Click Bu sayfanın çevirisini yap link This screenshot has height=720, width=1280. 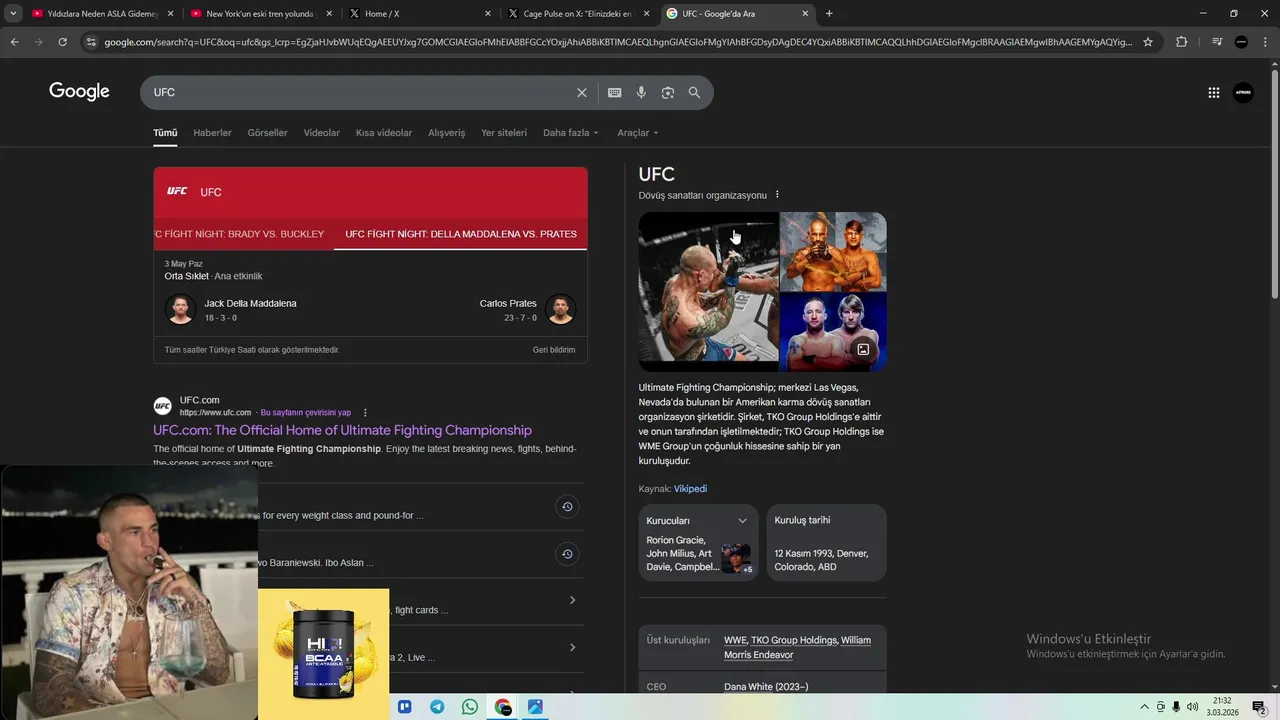tap(306, 412)
